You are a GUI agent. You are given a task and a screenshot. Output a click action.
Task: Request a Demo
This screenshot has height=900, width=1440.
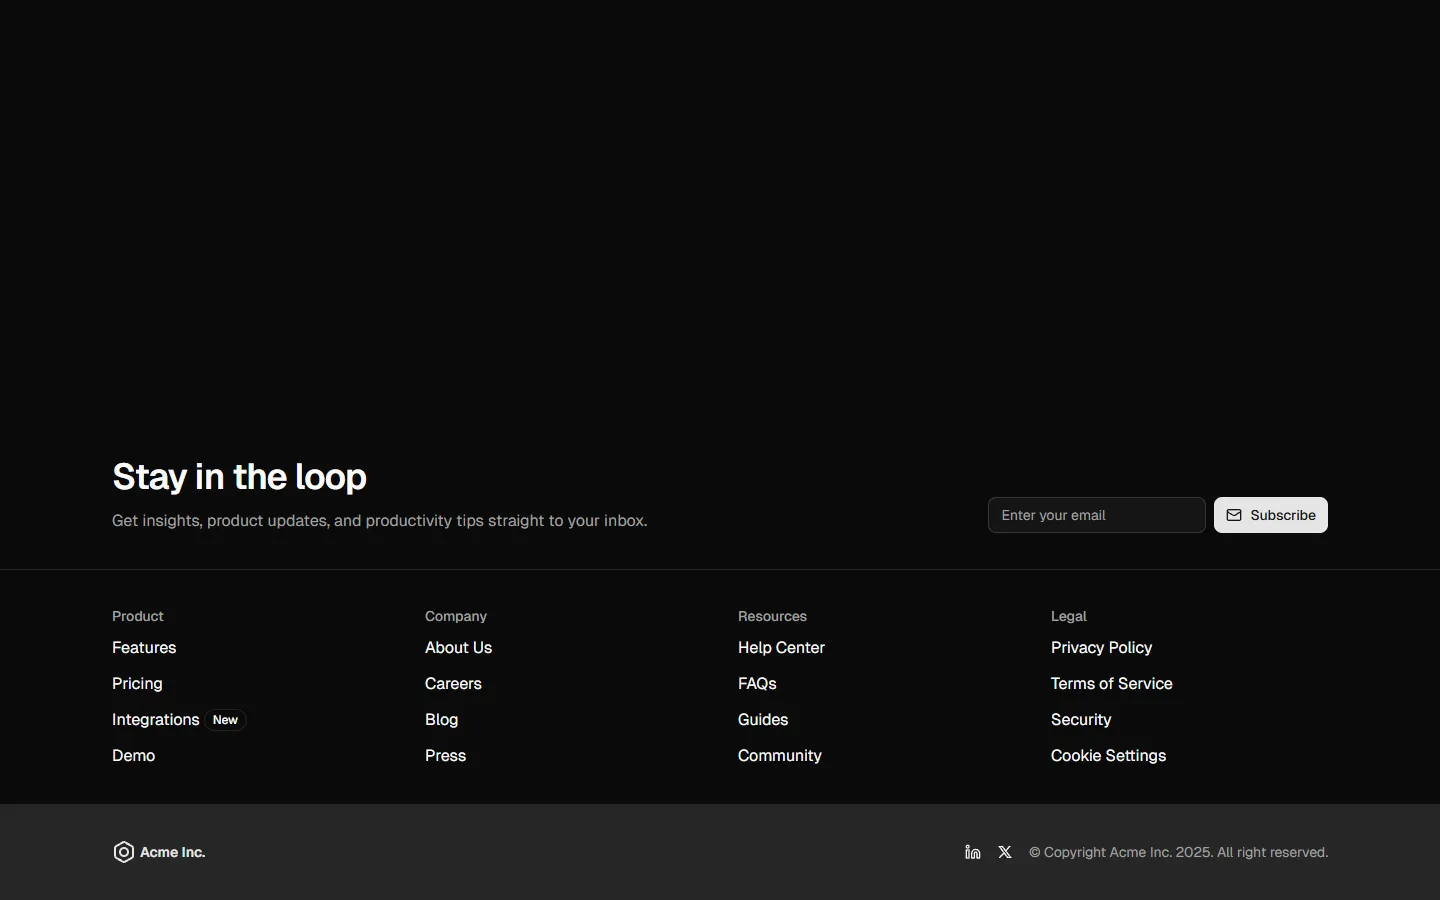point(133,755)
